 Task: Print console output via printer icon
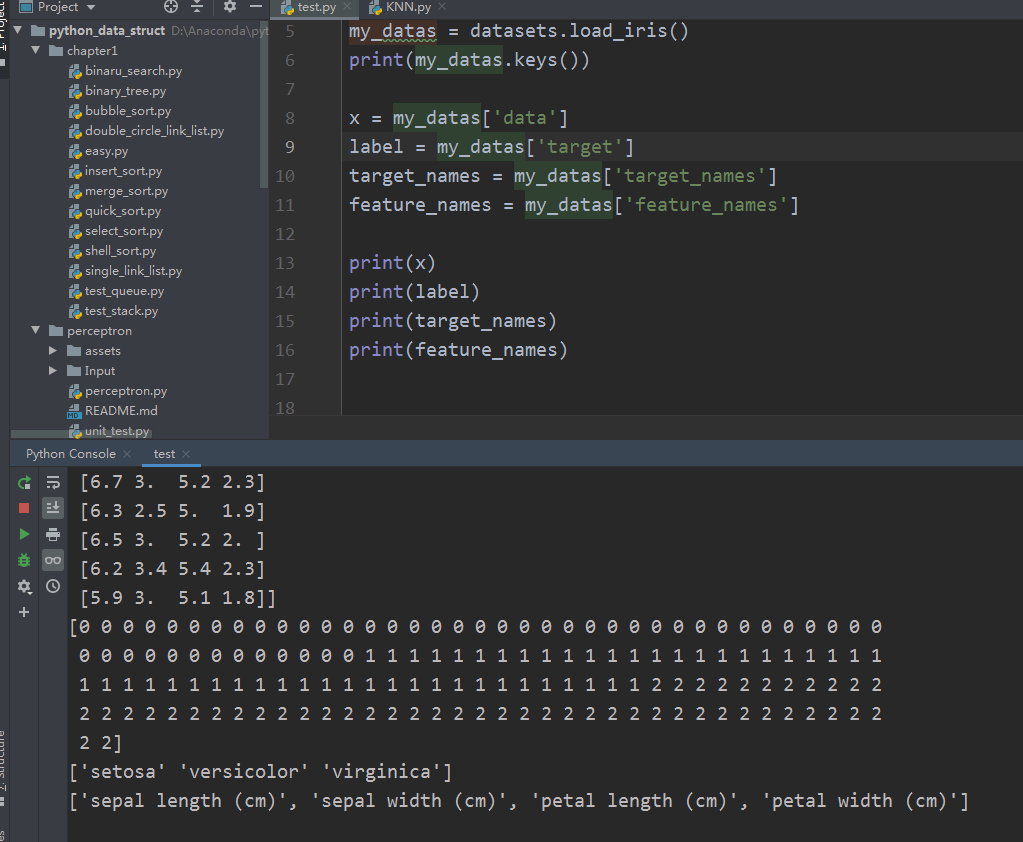(x=53, y=534)
